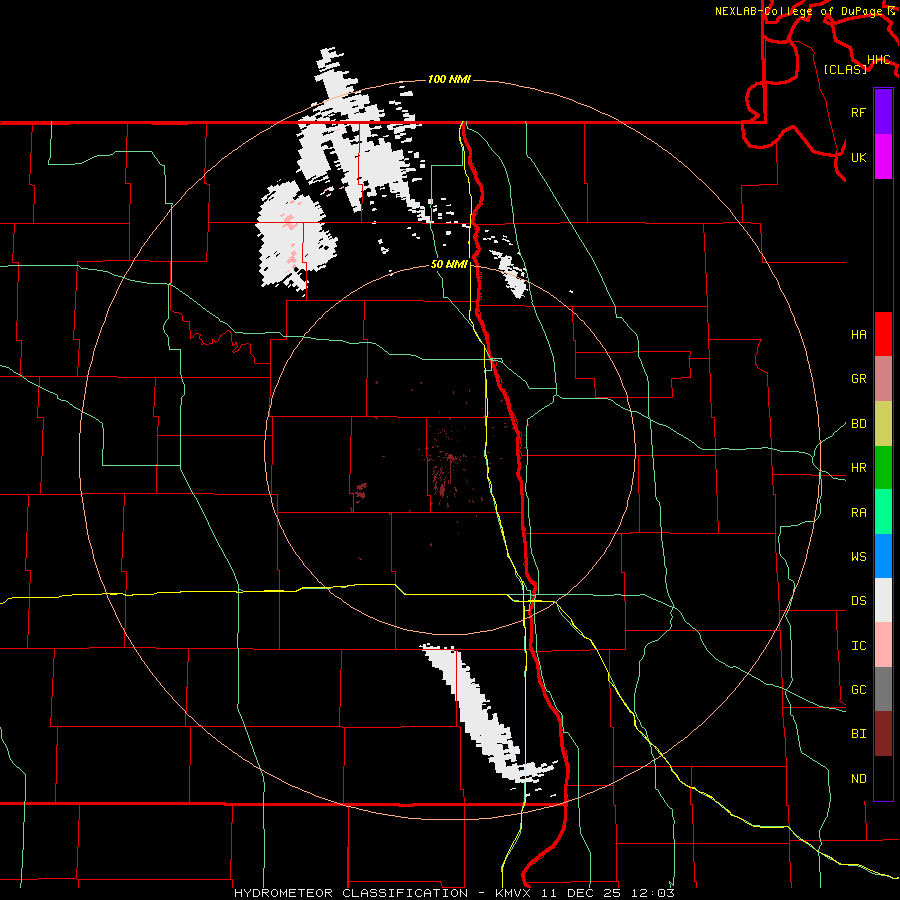The width and height of the screenshot is (900, 900).
Task: Click the GR legend color block
Action: (883, 379)
